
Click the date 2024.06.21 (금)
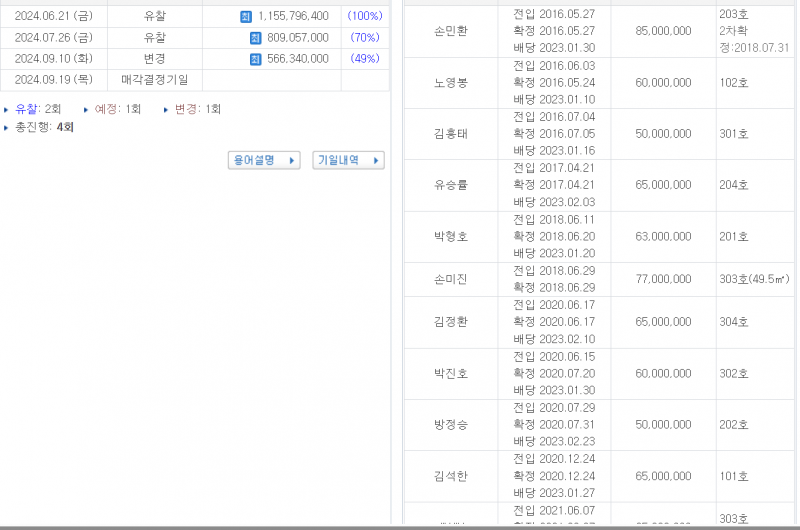point(54,16)
